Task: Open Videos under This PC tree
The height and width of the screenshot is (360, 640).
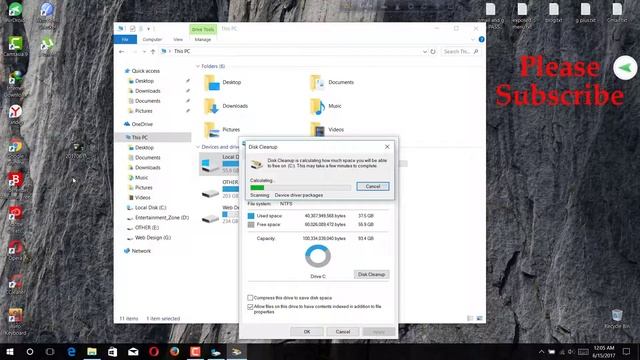Action: click(142, 198)
